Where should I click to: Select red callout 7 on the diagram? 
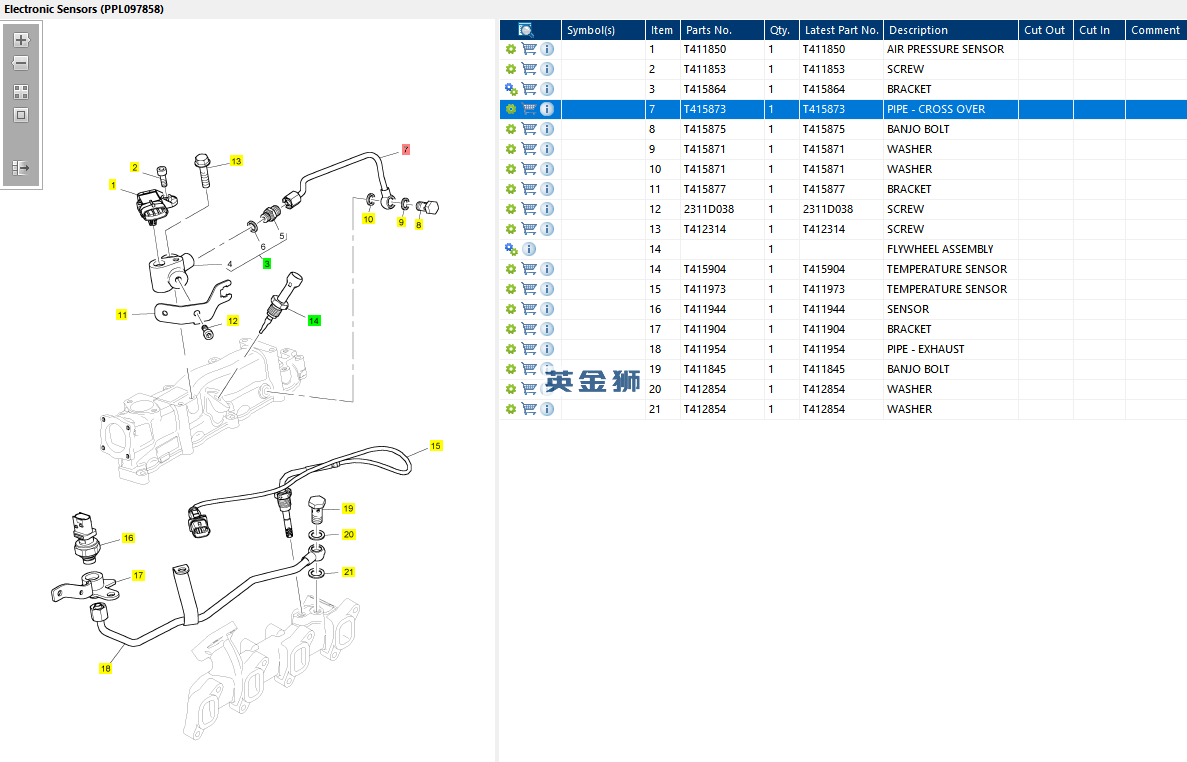pyautogui.click(x=406, y=149)
